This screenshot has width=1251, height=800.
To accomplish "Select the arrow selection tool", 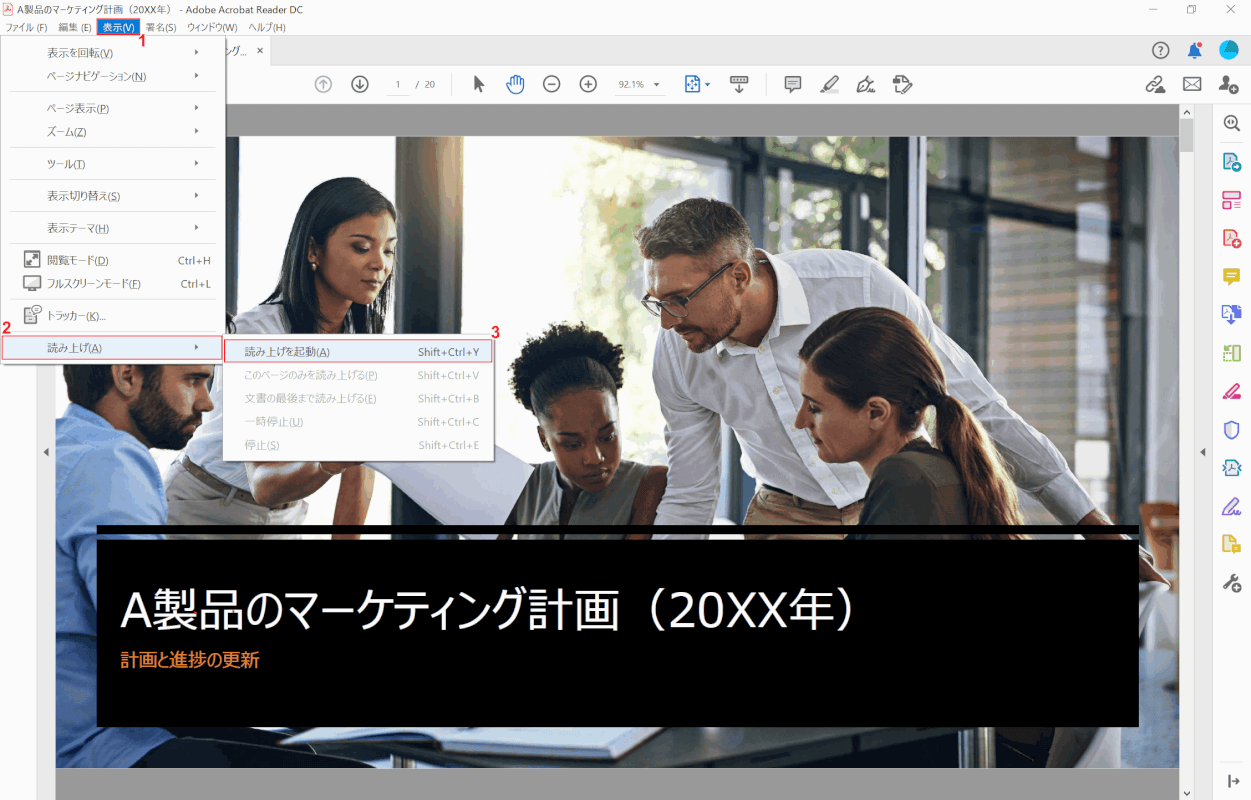I will 476,84.
